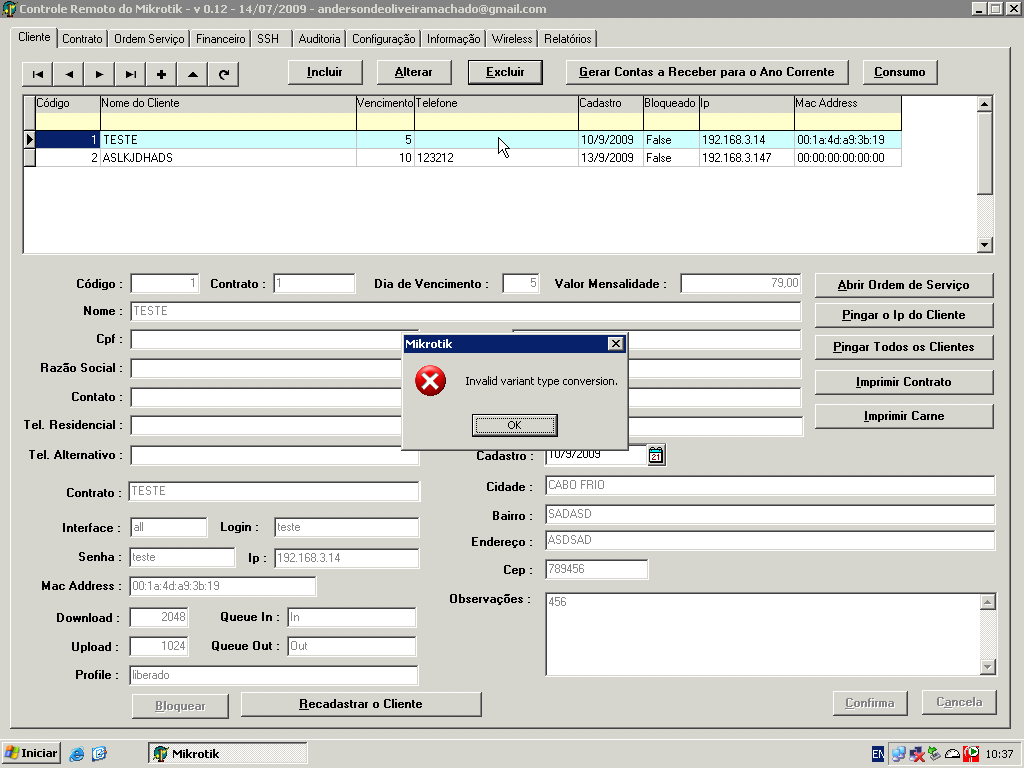Viewport: 1024px width, 768px height.
Task: Go to previous record arrow
Action: 68,74
